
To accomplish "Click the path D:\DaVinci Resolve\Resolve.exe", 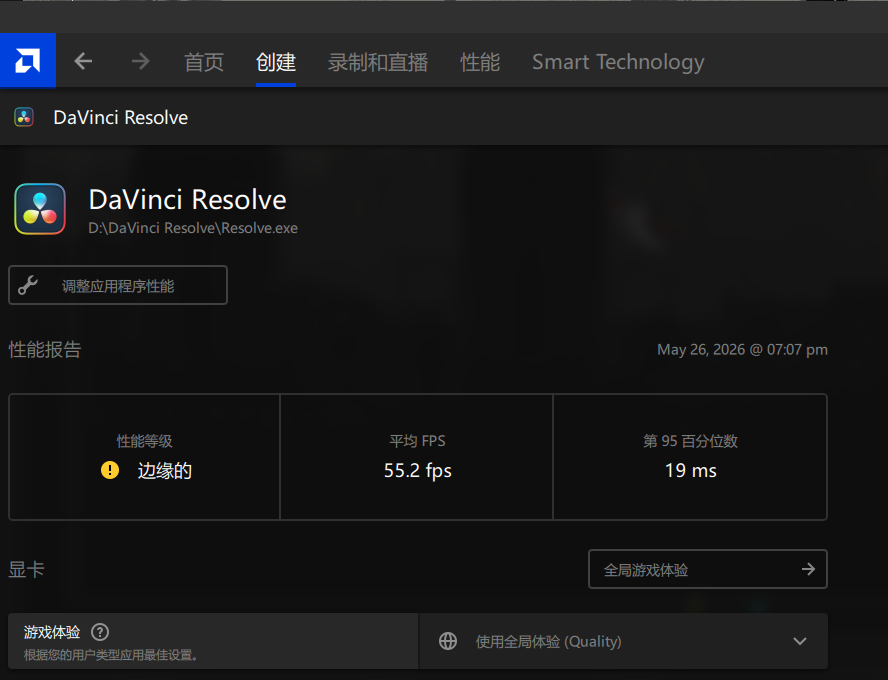I will [x=193, y=228].
